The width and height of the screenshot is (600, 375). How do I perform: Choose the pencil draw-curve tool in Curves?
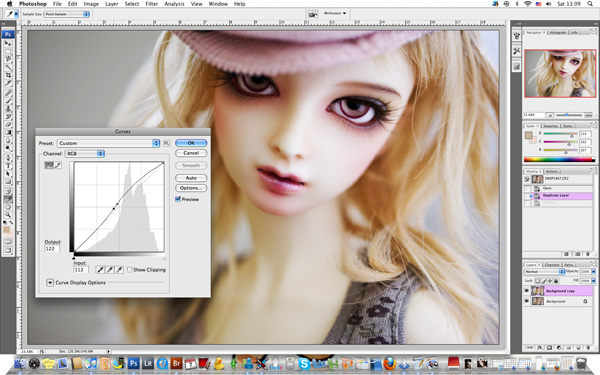point(58,165)
